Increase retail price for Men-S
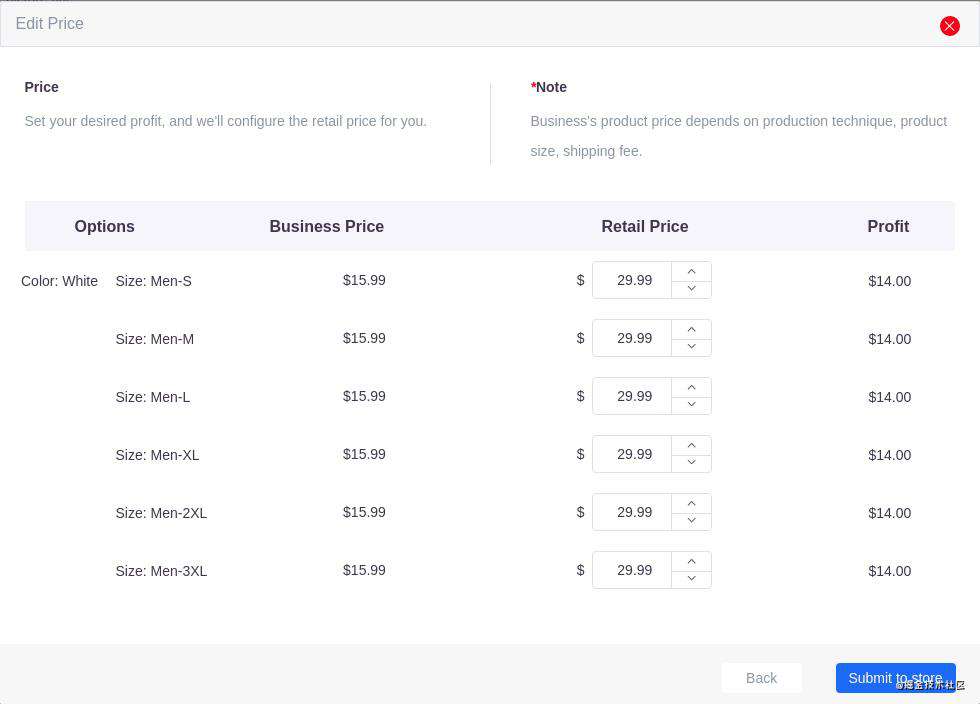The height and width of the screenshot is (704, 980). [691, 271]
